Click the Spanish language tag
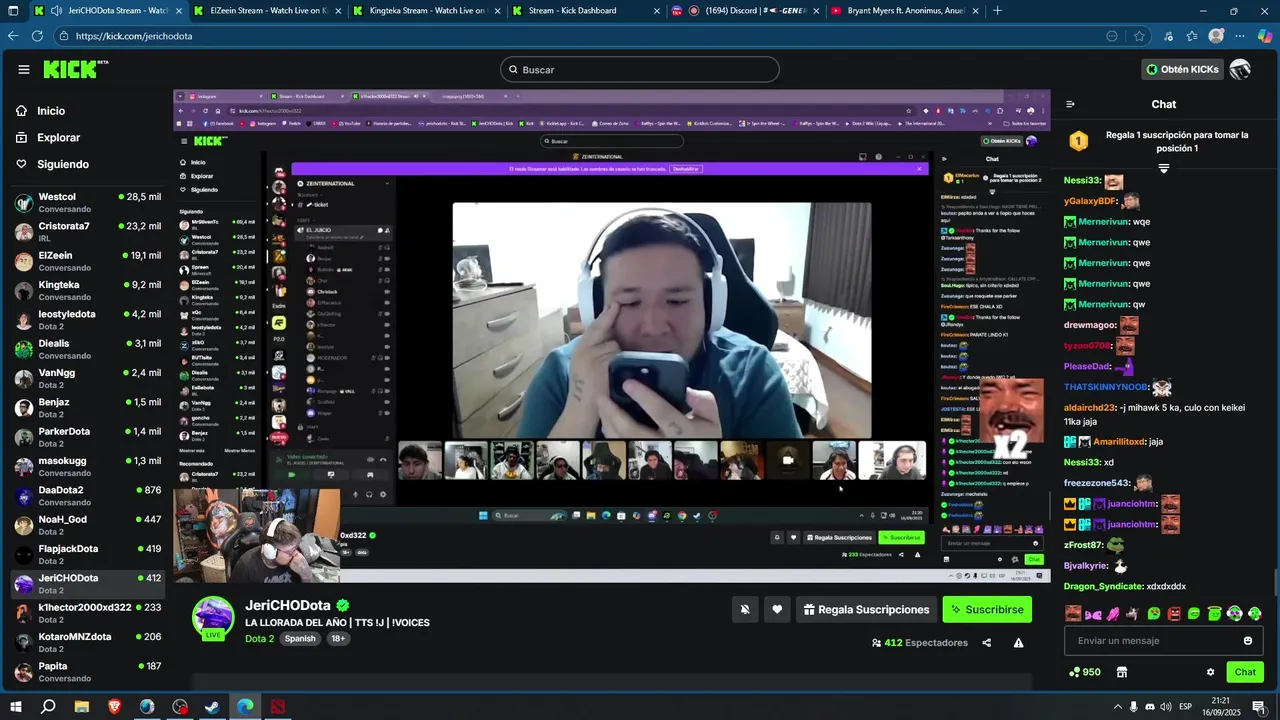 300,638
